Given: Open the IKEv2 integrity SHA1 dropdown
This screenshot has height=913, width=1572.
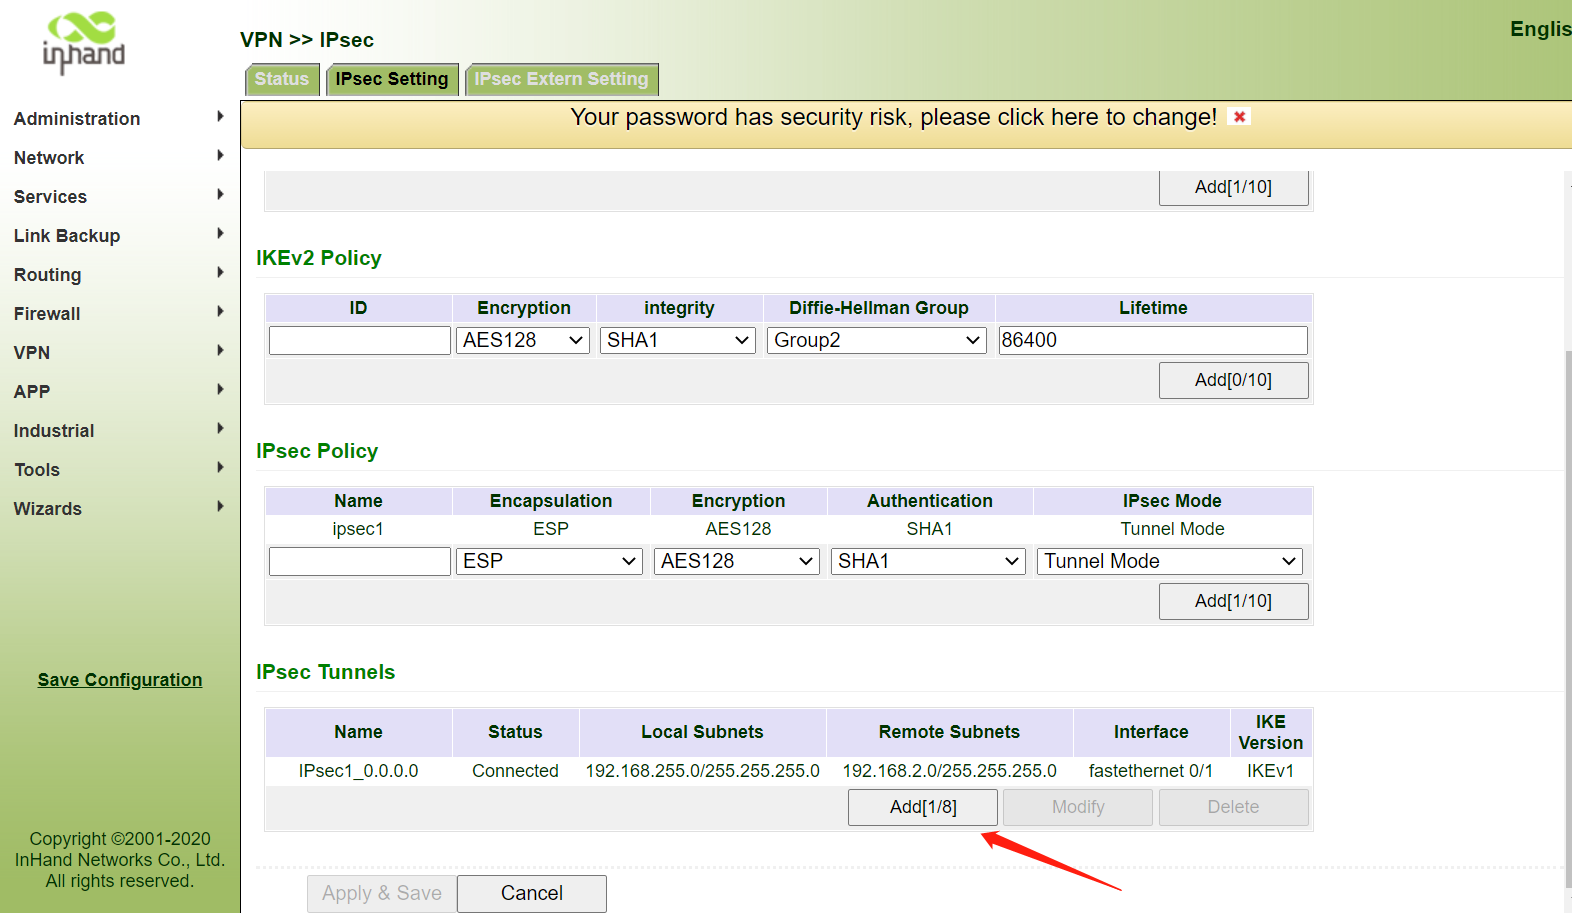Looking at the screenshot, I should (x=678, y=341).
